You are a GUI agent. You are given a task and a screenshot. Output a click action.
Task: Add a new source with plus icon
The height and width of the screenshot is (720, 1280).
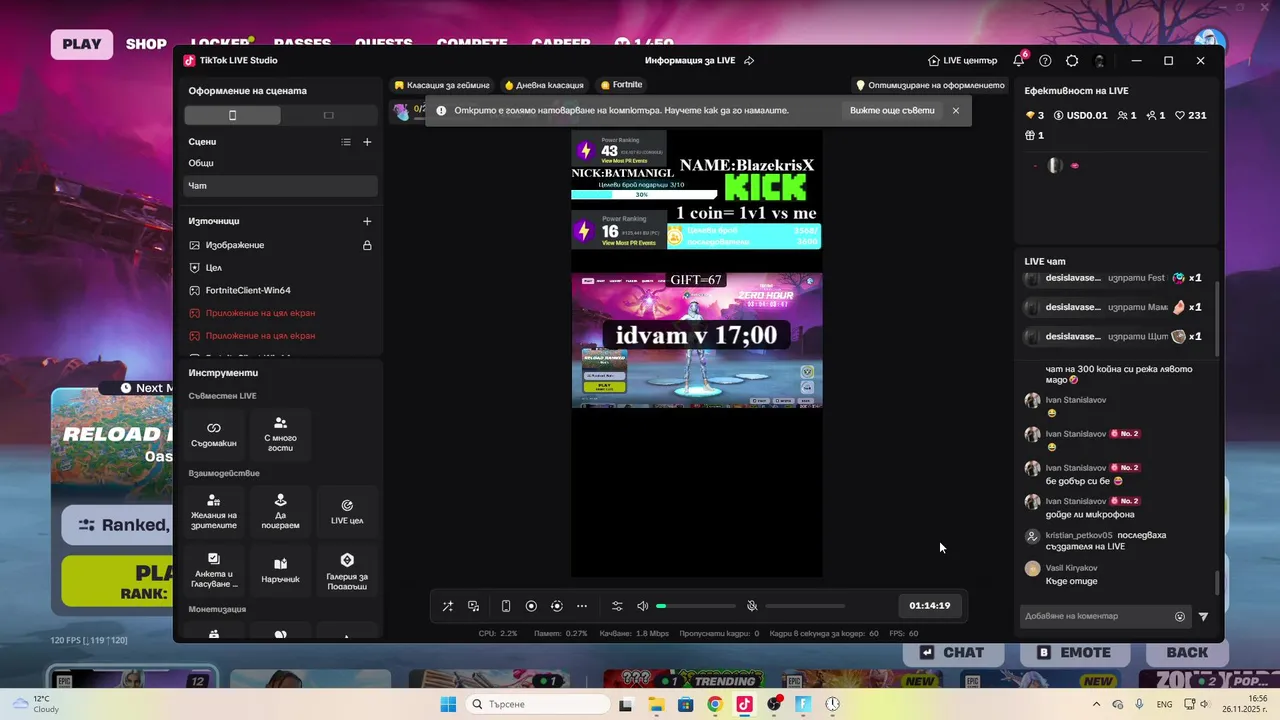pos(367,221)
